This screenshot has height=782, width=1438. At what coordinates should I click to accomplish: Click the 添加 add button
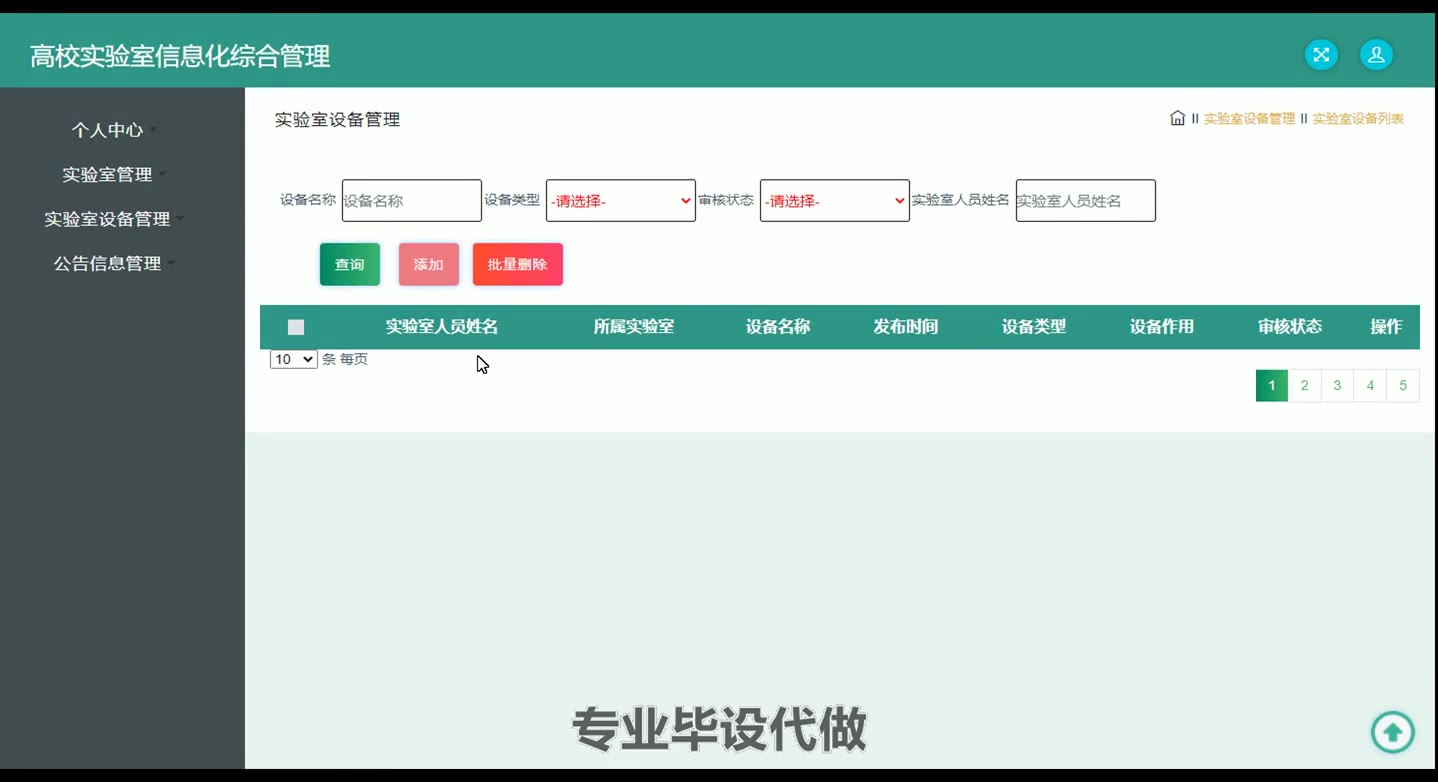(429, 265)
